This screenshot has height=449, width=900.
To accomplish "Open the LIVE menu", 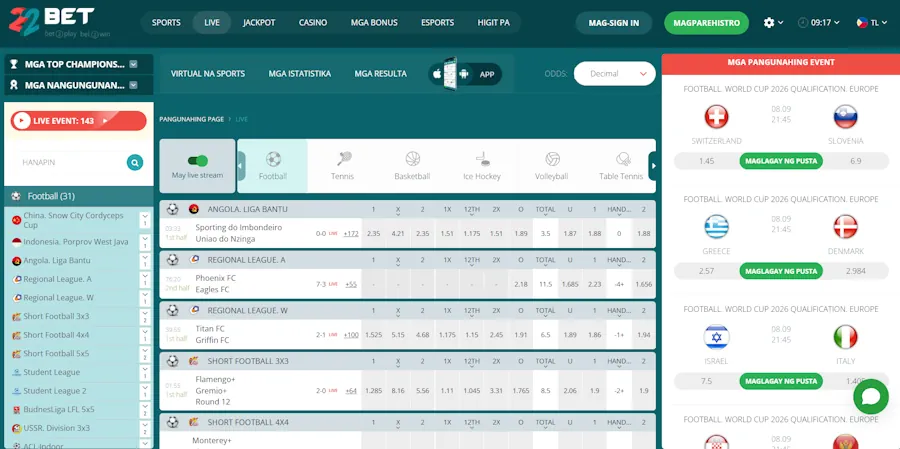I will (212, 23).
